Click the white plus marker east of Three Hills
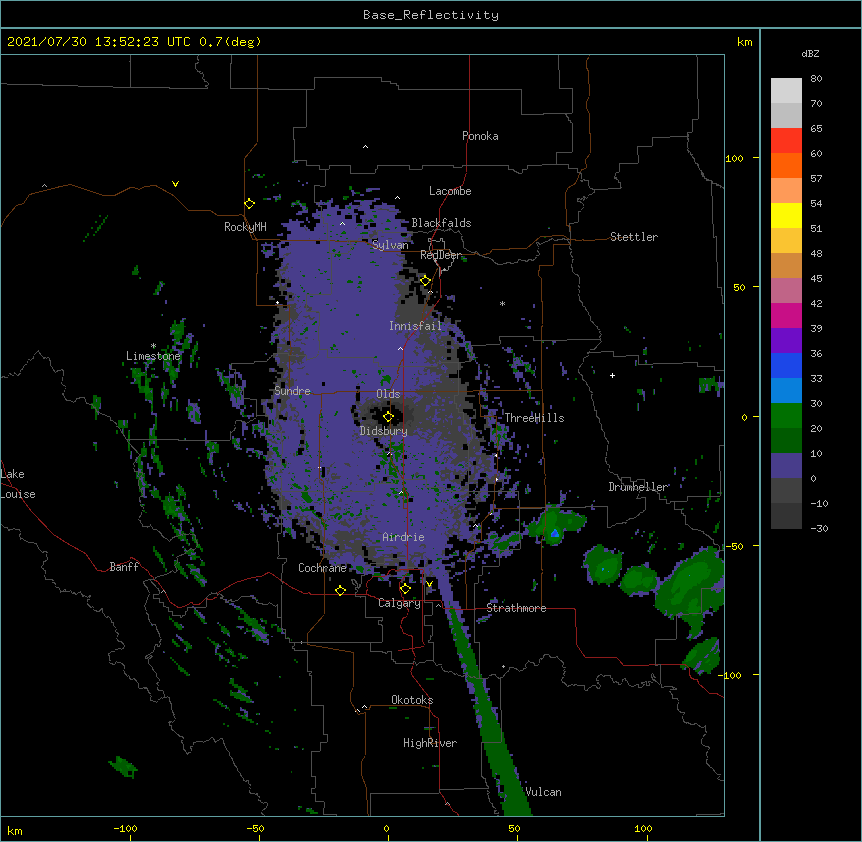This screenshot has width=862, height=842. 612,375
